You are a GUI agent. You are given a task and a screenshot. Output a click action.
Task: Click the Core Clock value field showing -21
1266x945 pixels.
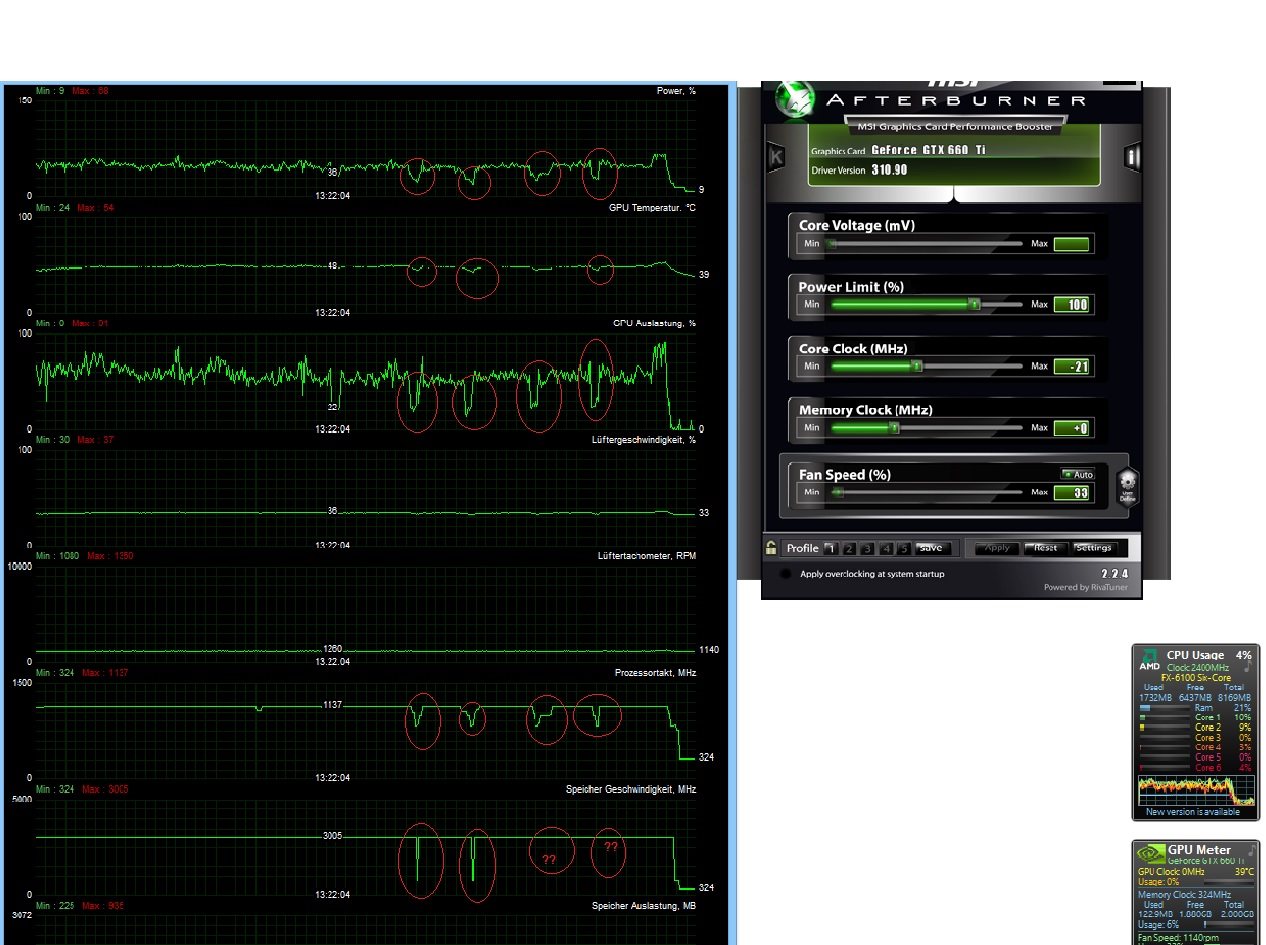pos(1072,366)
